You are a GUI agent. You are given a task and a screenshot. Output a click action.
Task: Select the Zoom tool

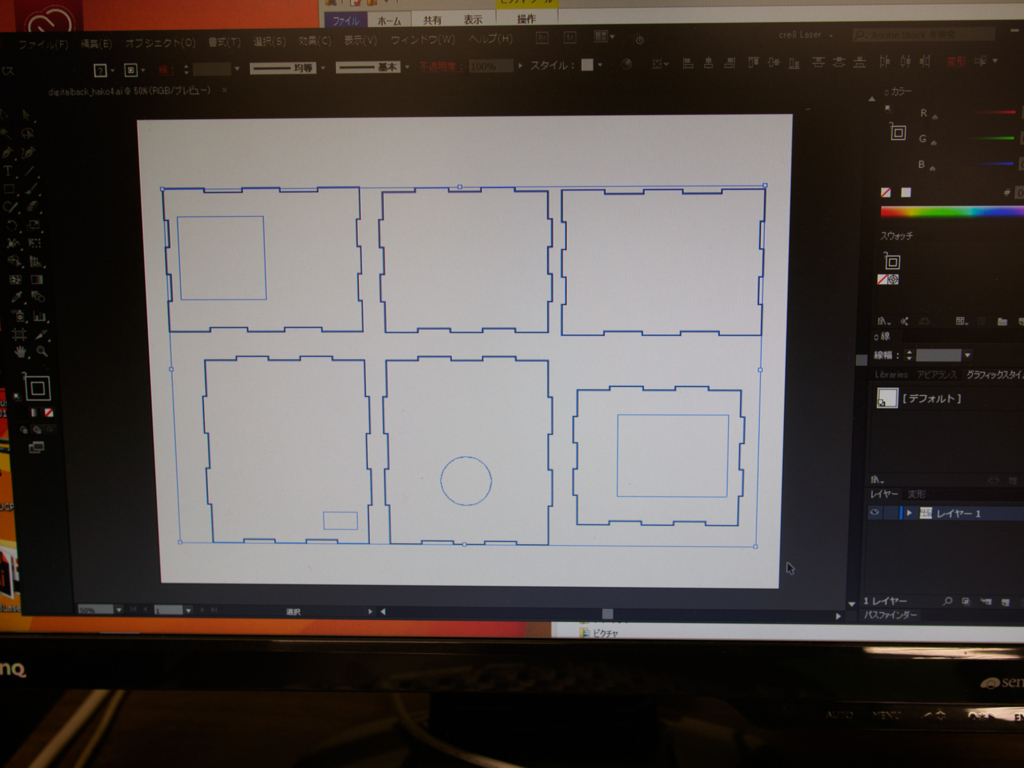click(x=42, y=351)
